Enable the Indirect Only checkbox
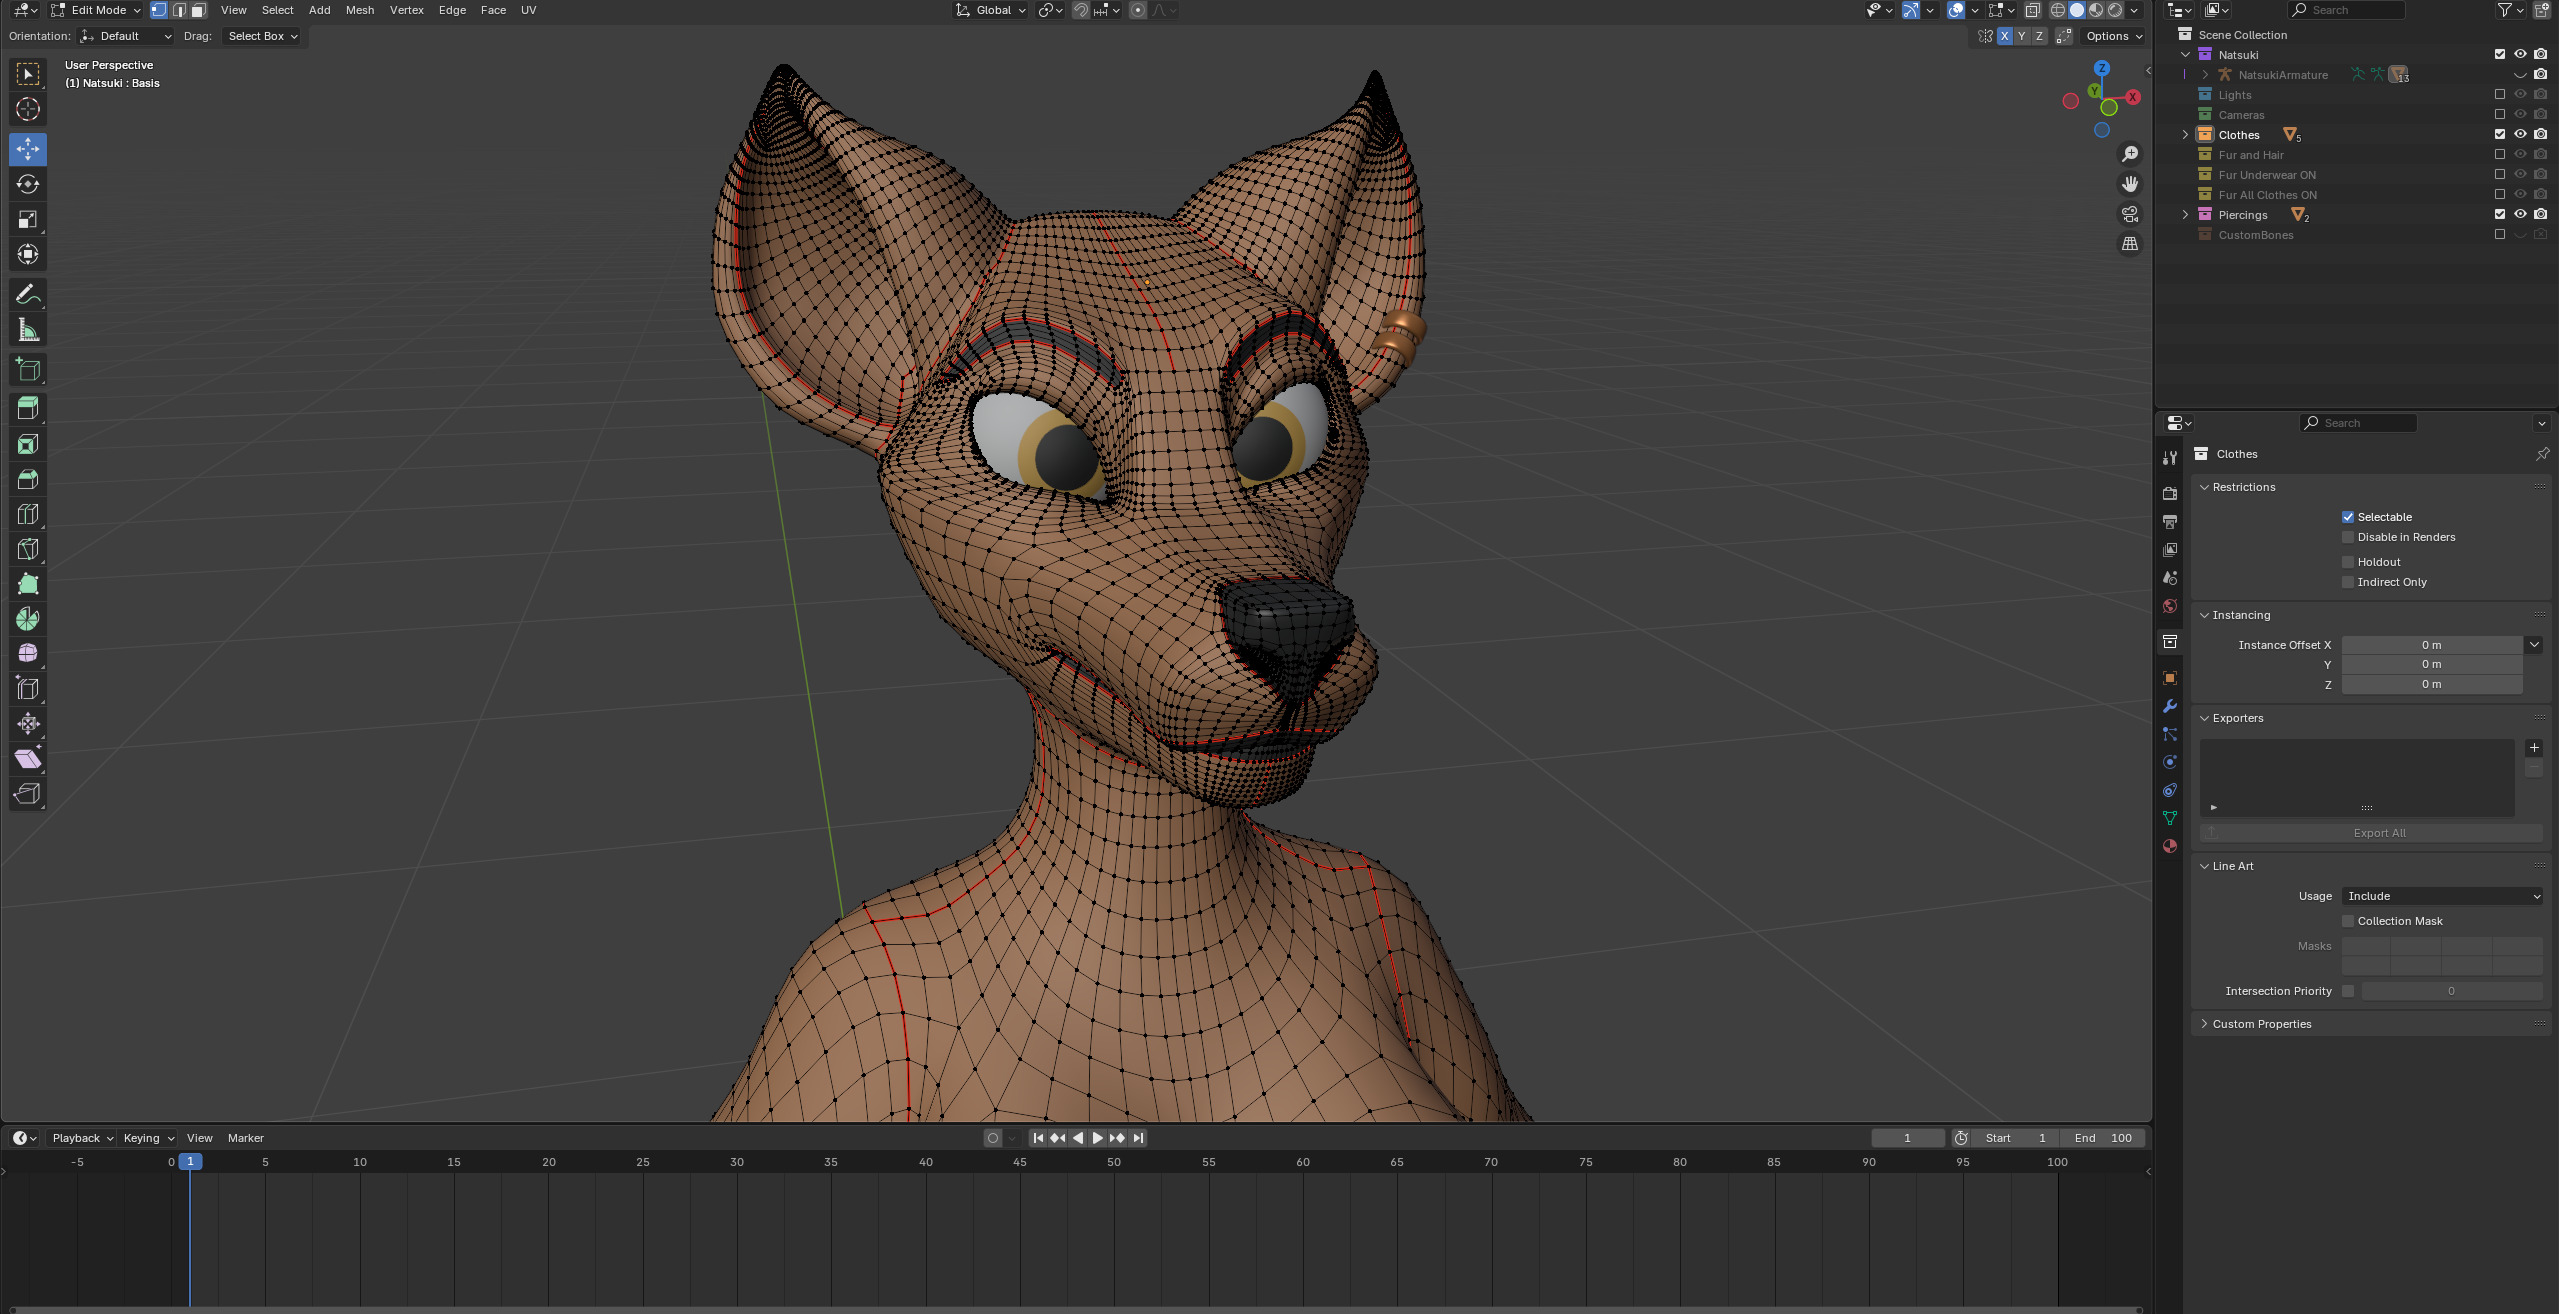This screenshot has height=1314, width=2559. (x=2347, y=582)
